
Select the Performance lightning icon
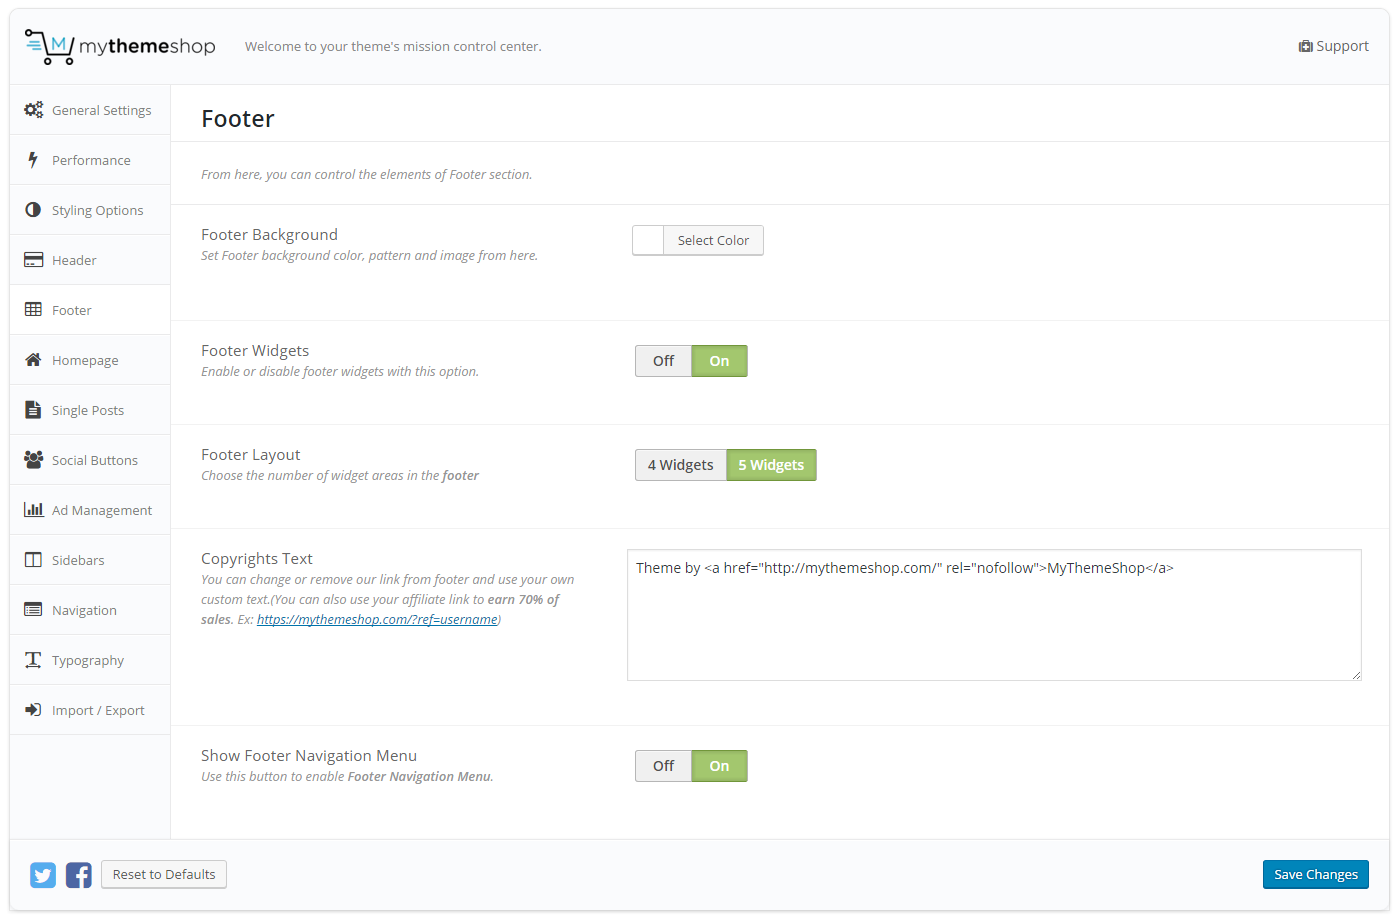33,159
